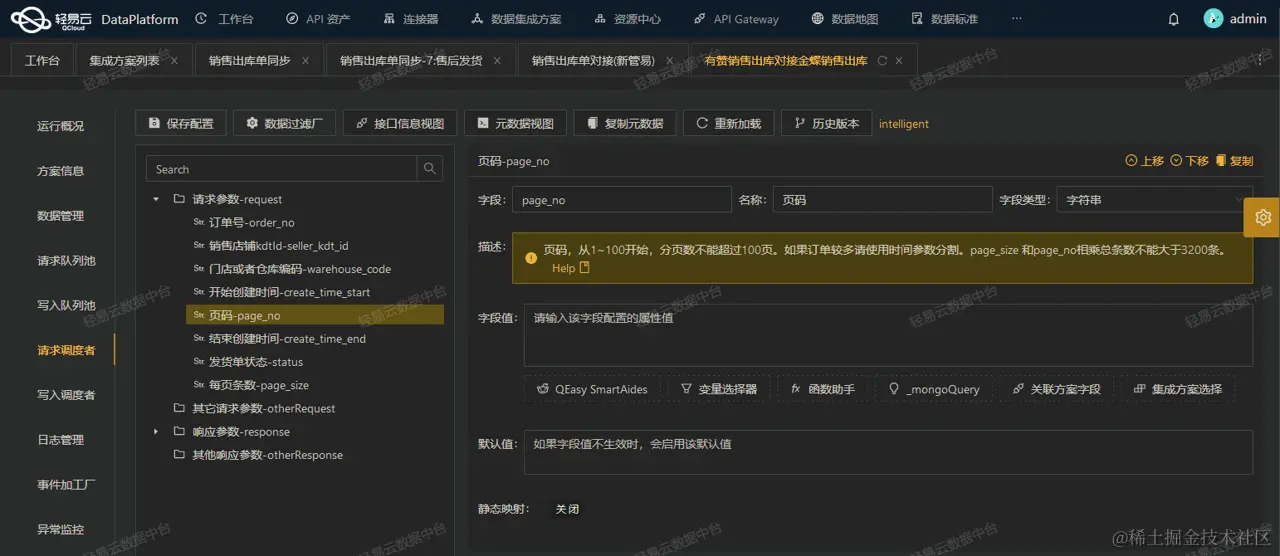
Task: Collapse the 请求参数-request tree node
Action: (x=156, y=199)
